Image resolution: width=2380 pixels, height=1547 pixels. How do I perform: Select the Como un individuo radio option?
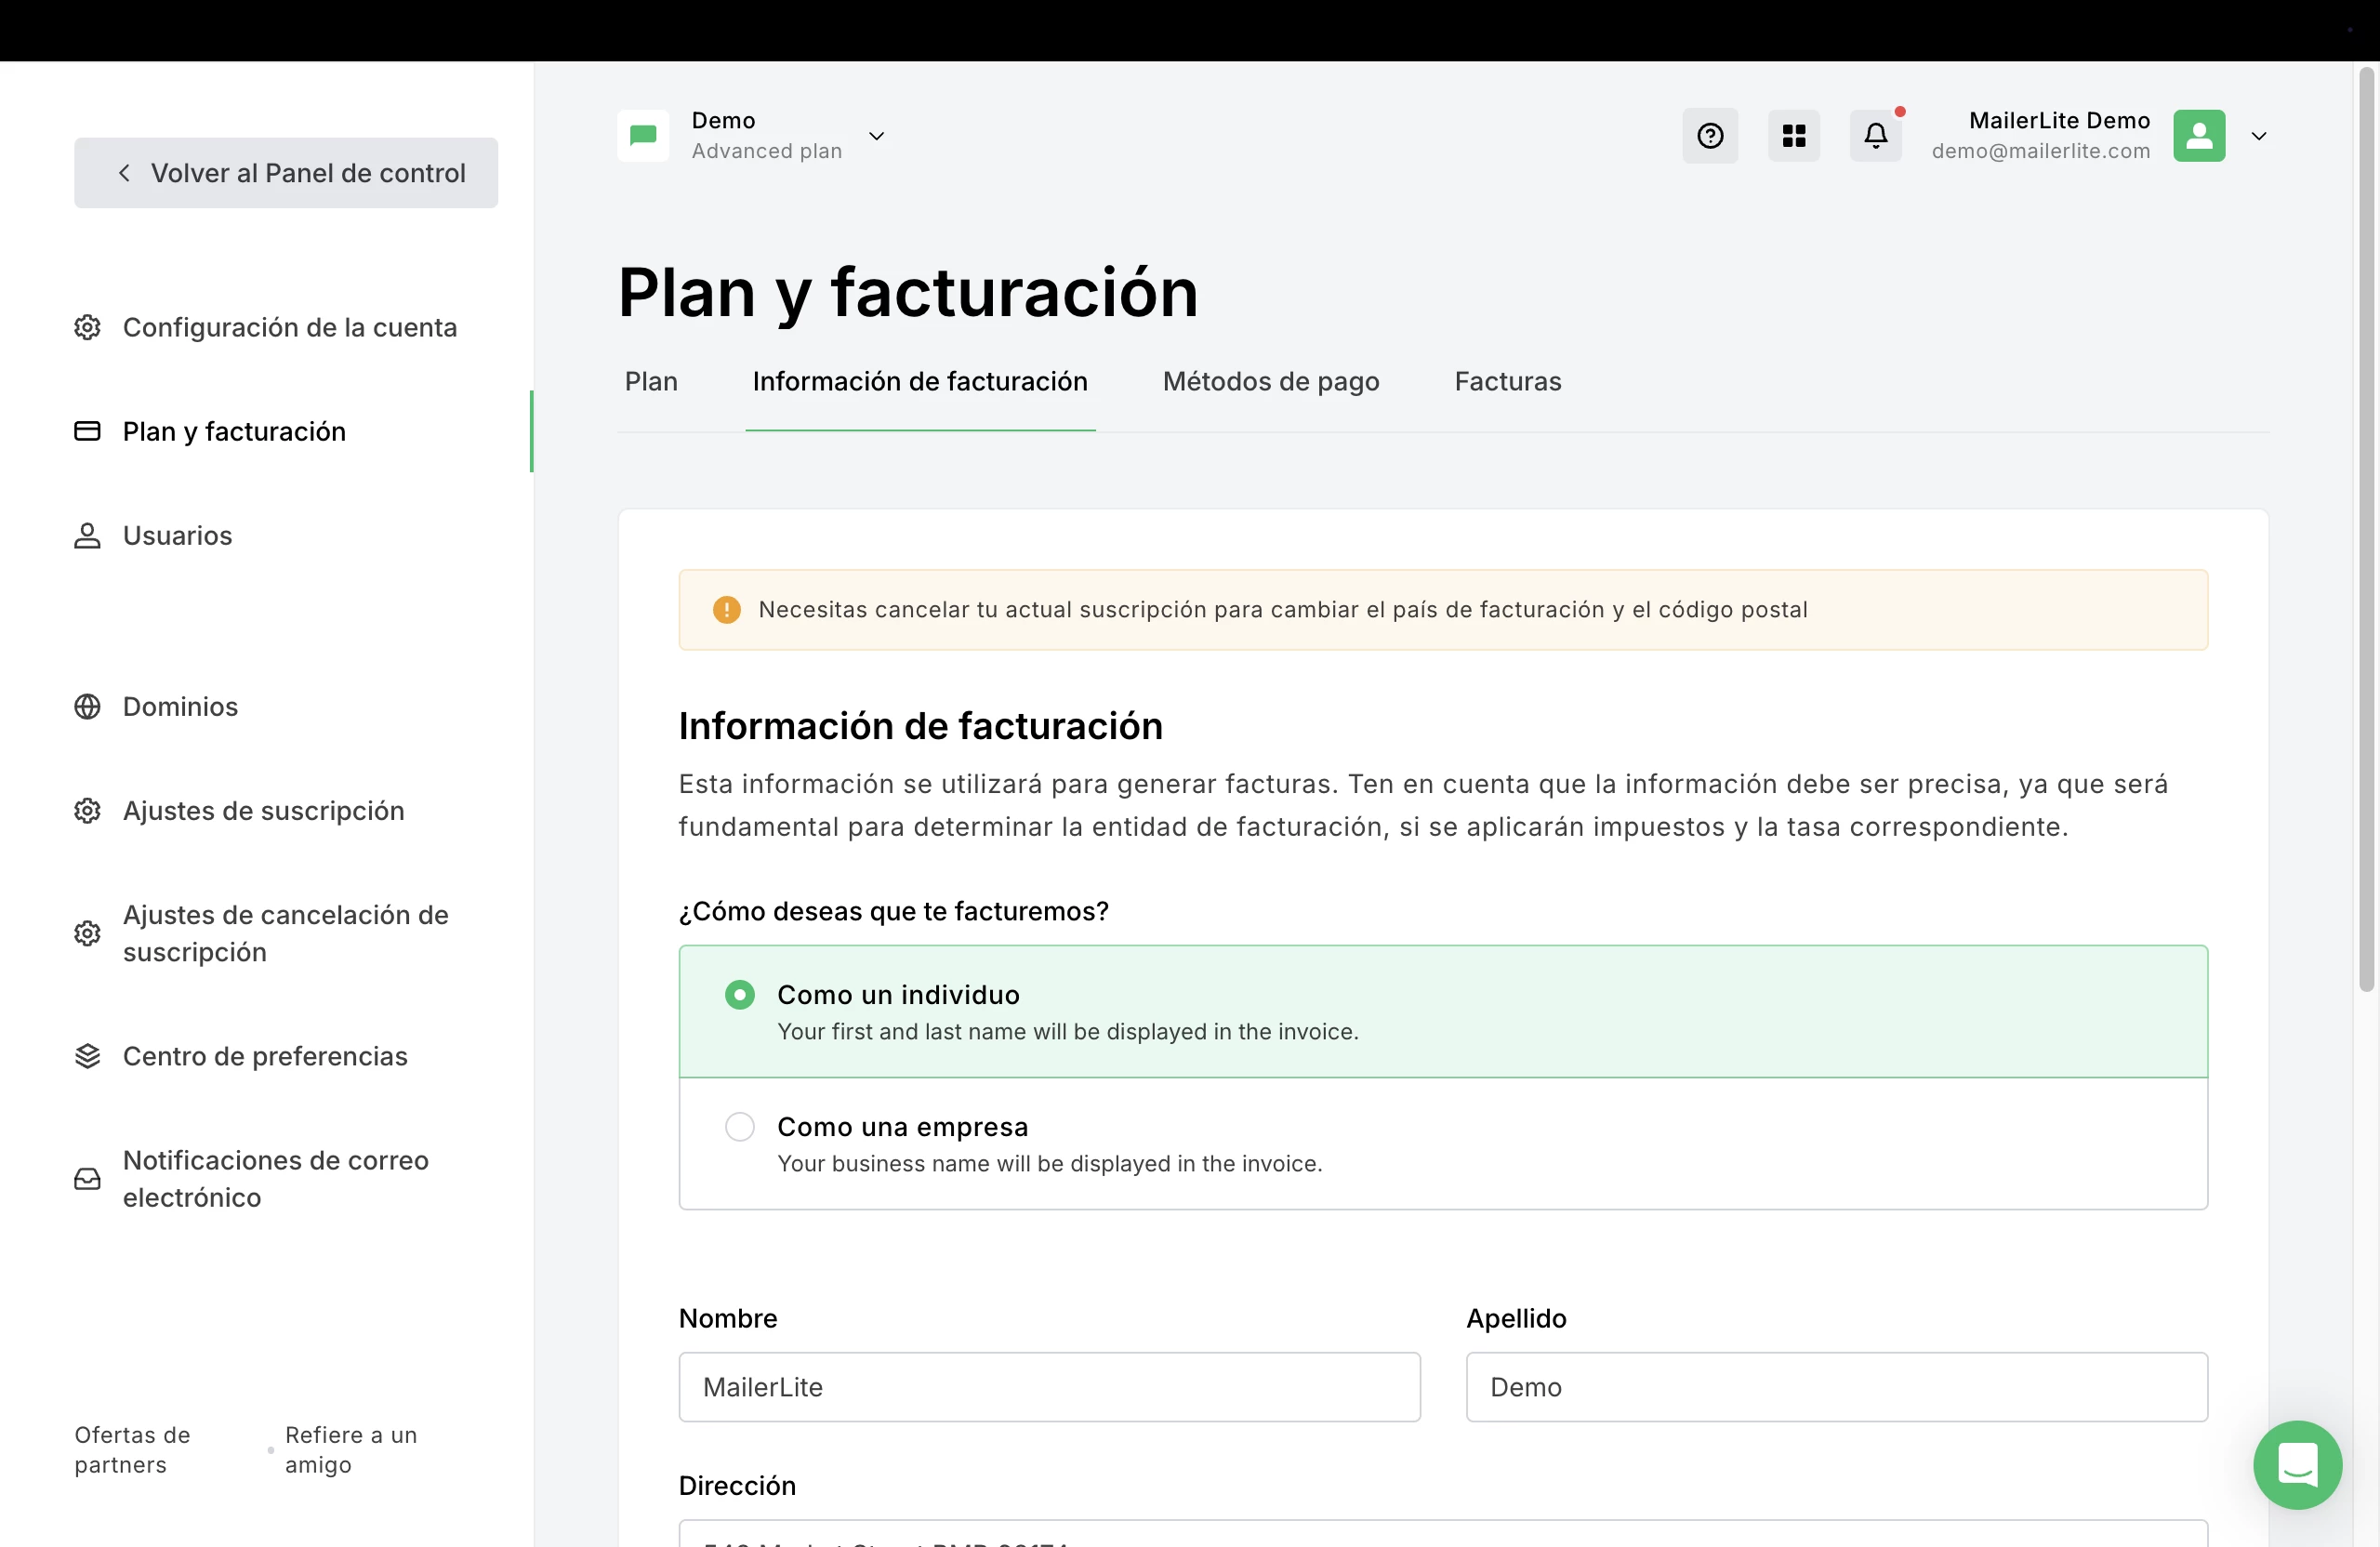(740, 995)
